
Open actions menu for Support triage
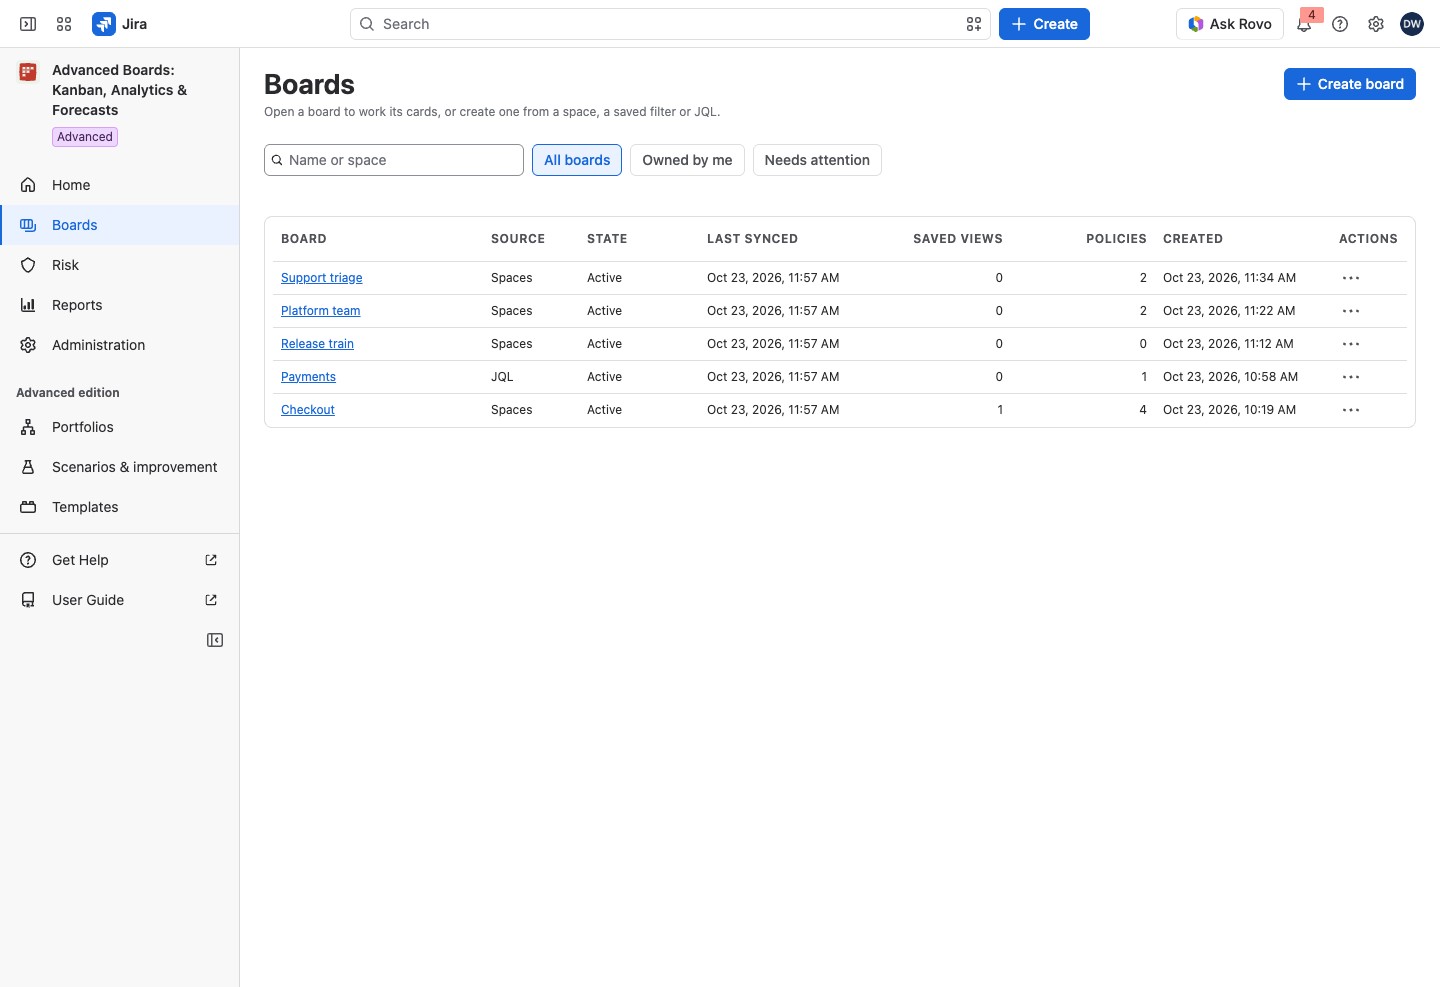[1351, 278]
